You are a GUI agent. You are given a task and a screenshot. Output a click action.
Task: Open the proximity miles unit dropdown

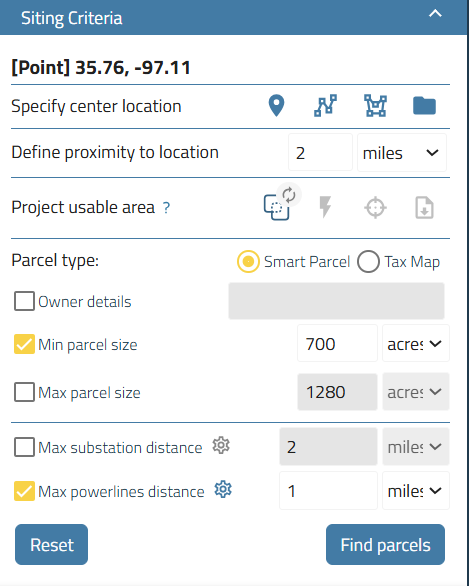tap(402, 153)
